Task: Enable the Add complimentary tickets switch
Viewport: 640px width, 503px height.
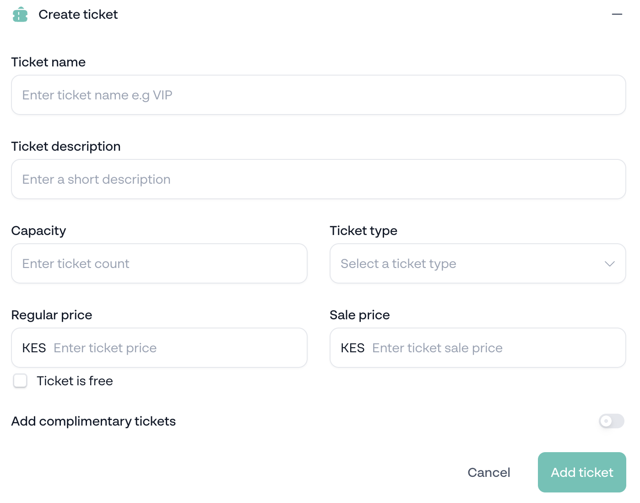Action: coord(611,421)
